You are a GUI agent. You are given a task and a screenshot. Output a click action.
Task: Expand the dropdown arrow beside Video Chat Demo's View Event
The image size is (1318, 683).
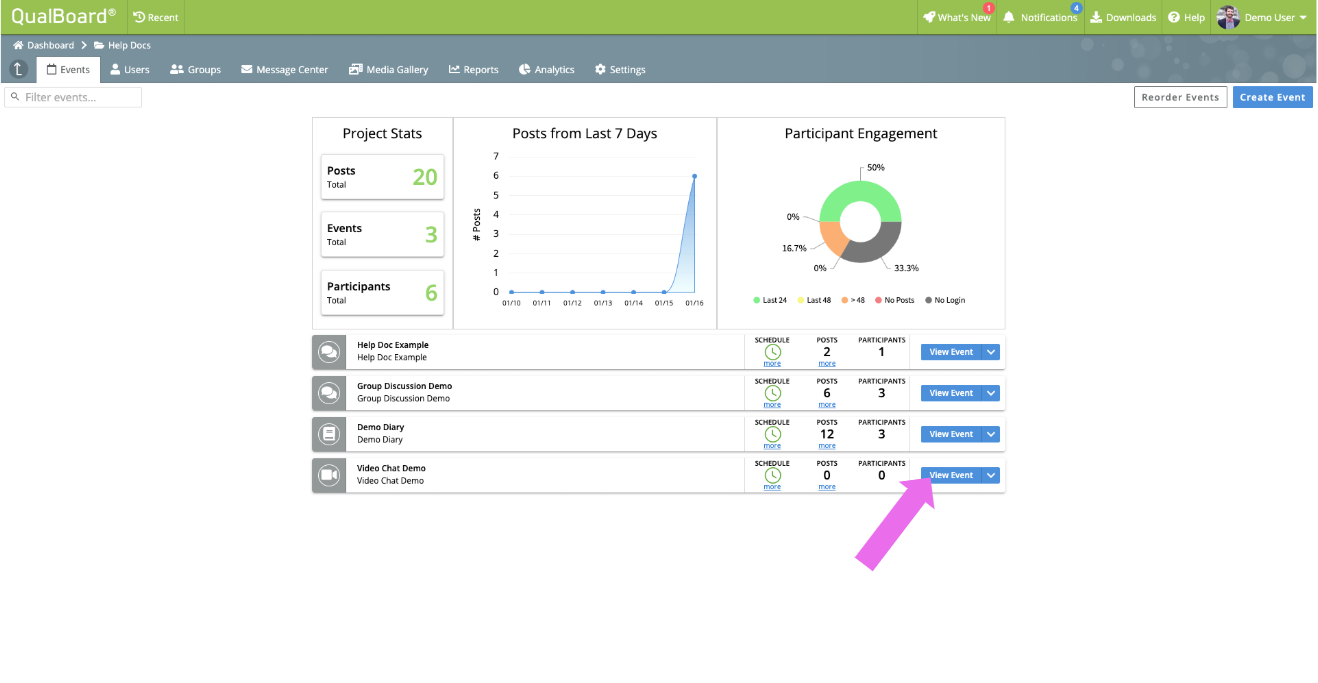click(x=991, y=475)
